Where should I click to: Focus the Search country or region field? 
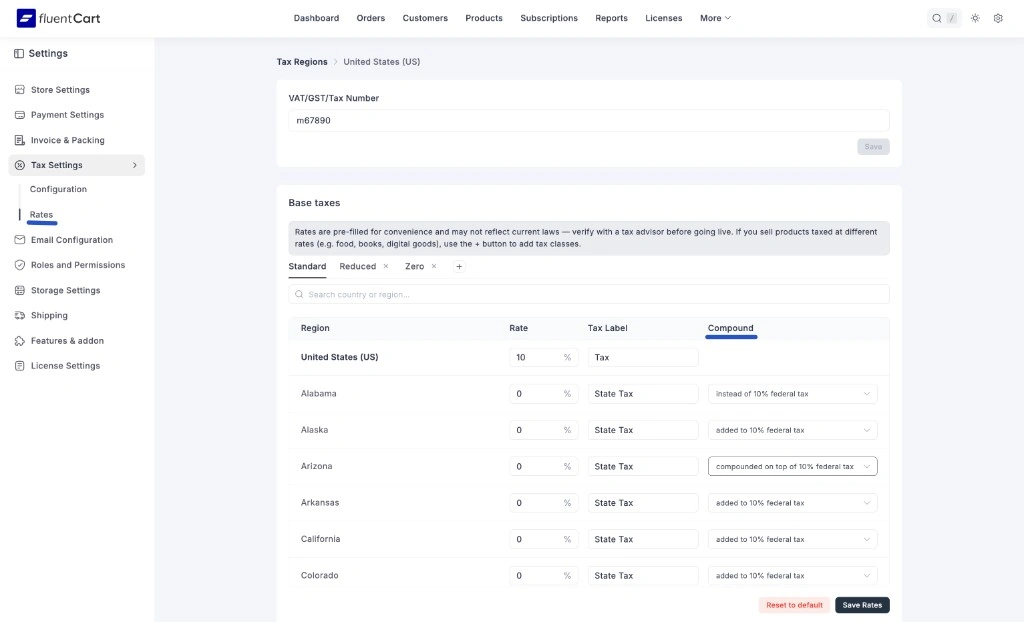point(588,295)
